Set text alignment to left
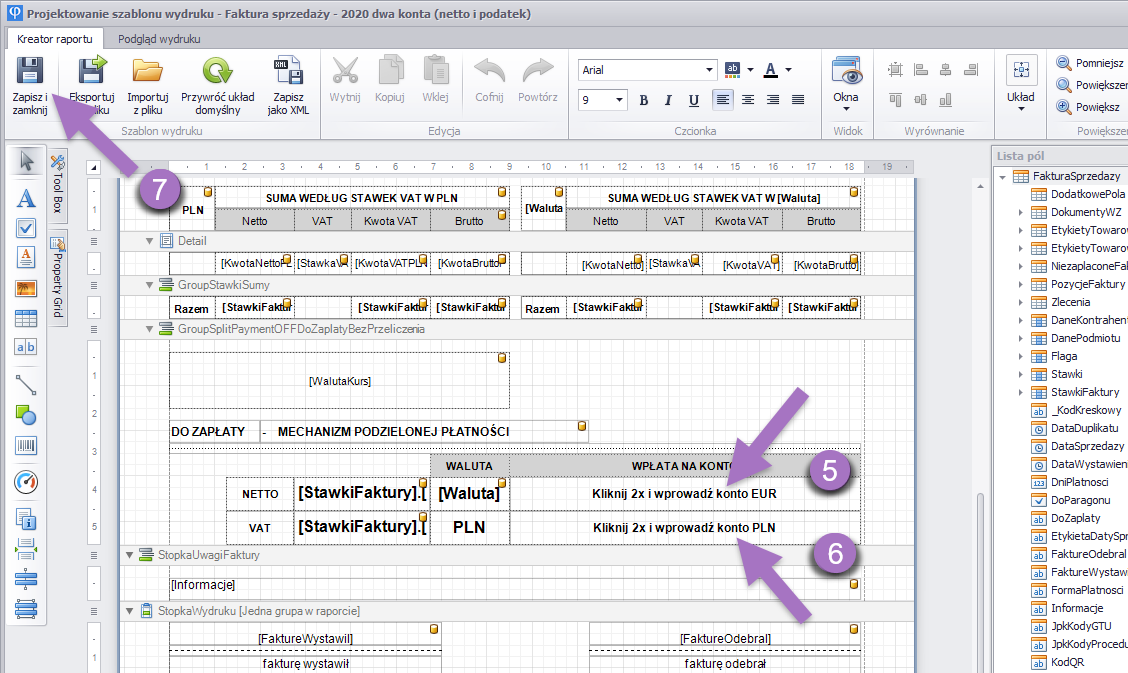 point(722,100)
